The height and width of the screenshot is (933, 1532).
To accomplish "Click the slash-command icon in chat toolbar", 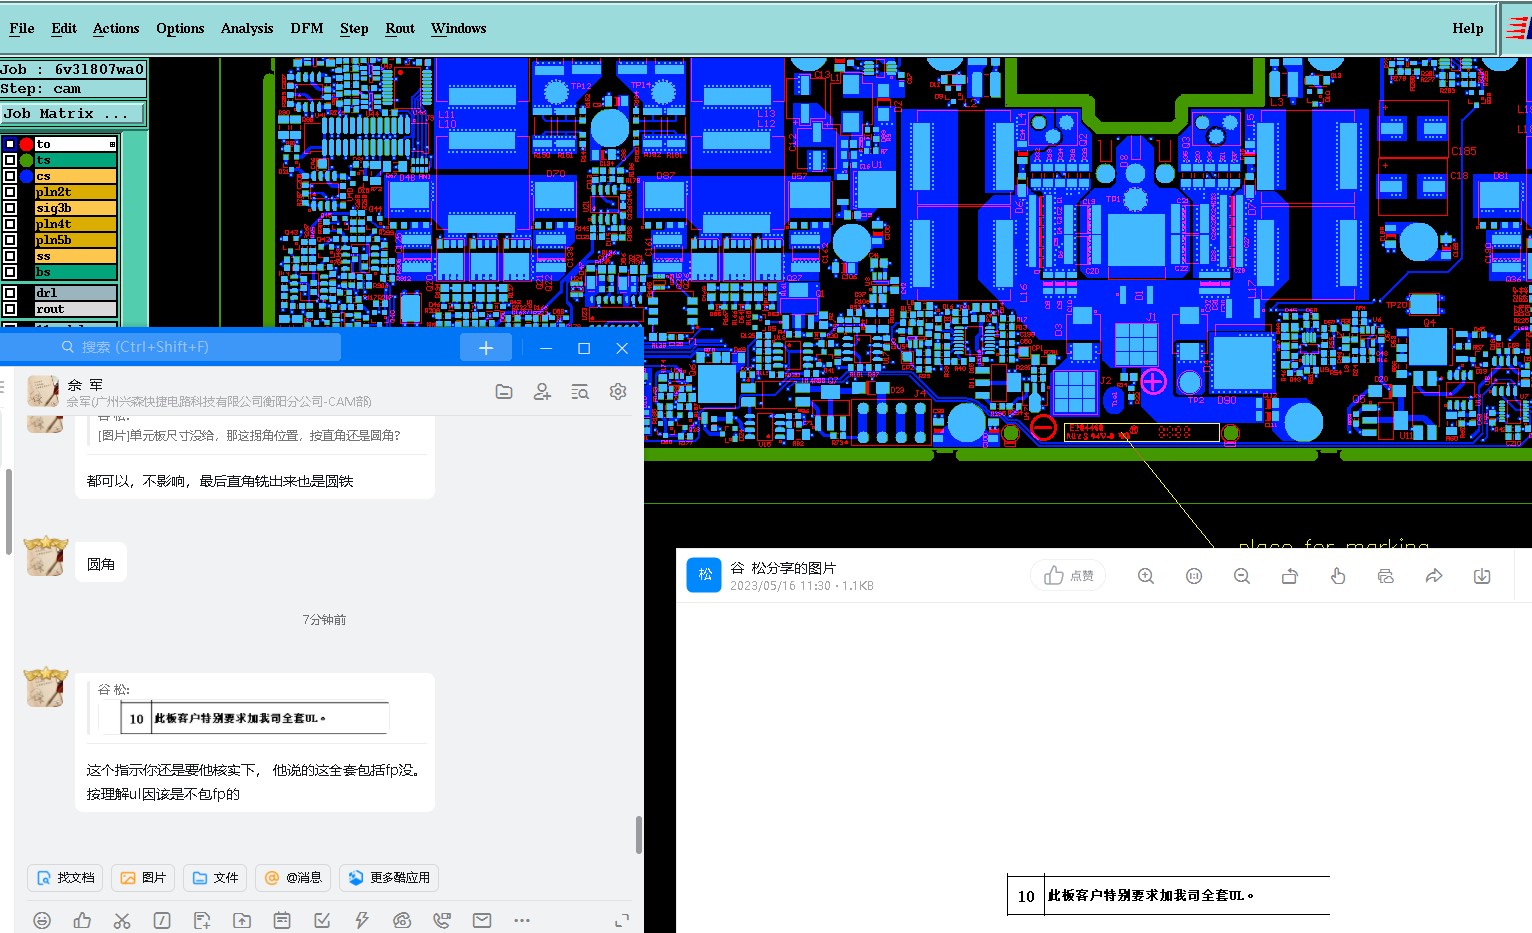I will point(162,920).
